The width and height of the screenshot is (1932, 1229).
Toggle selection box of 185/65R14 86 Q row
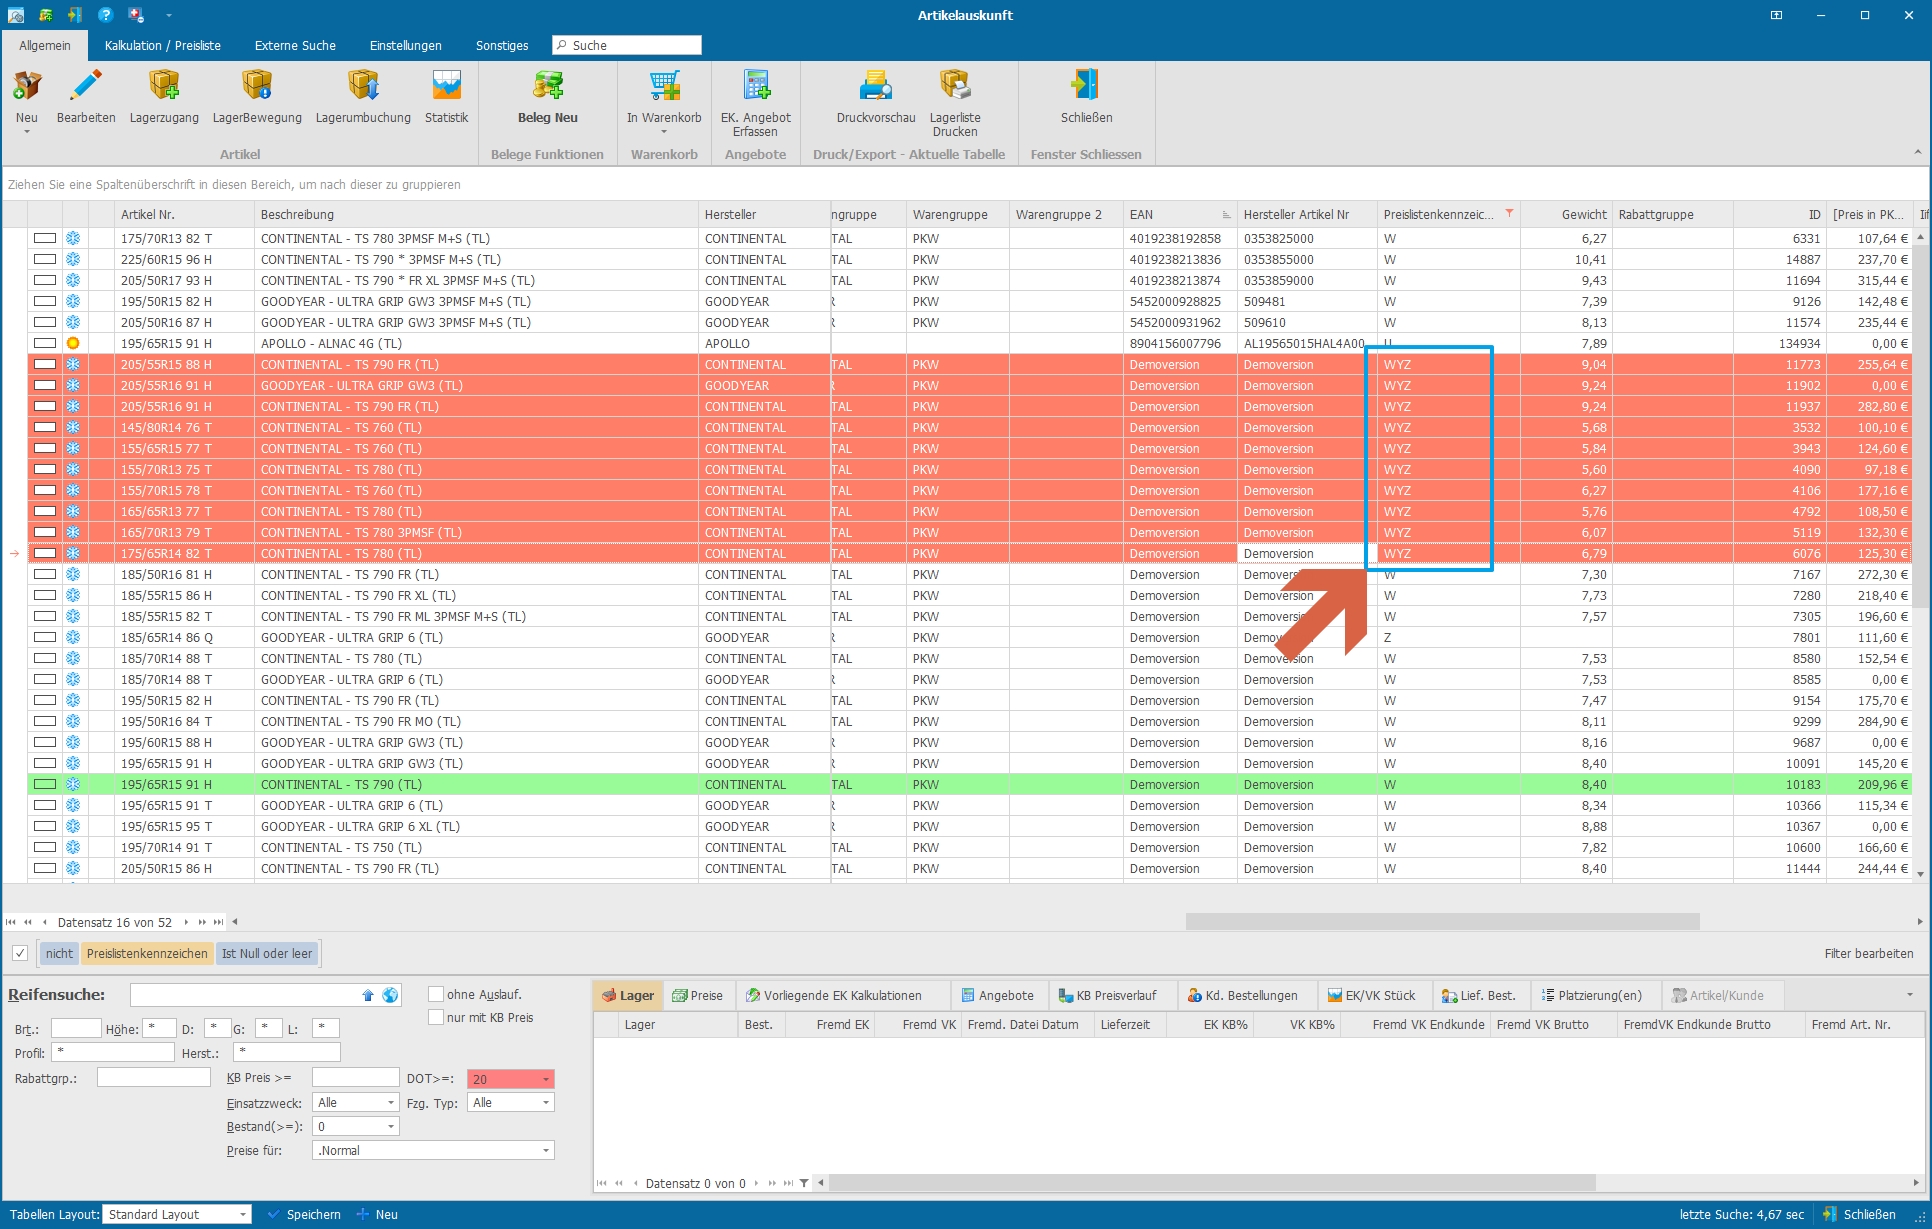coord(45,637)
